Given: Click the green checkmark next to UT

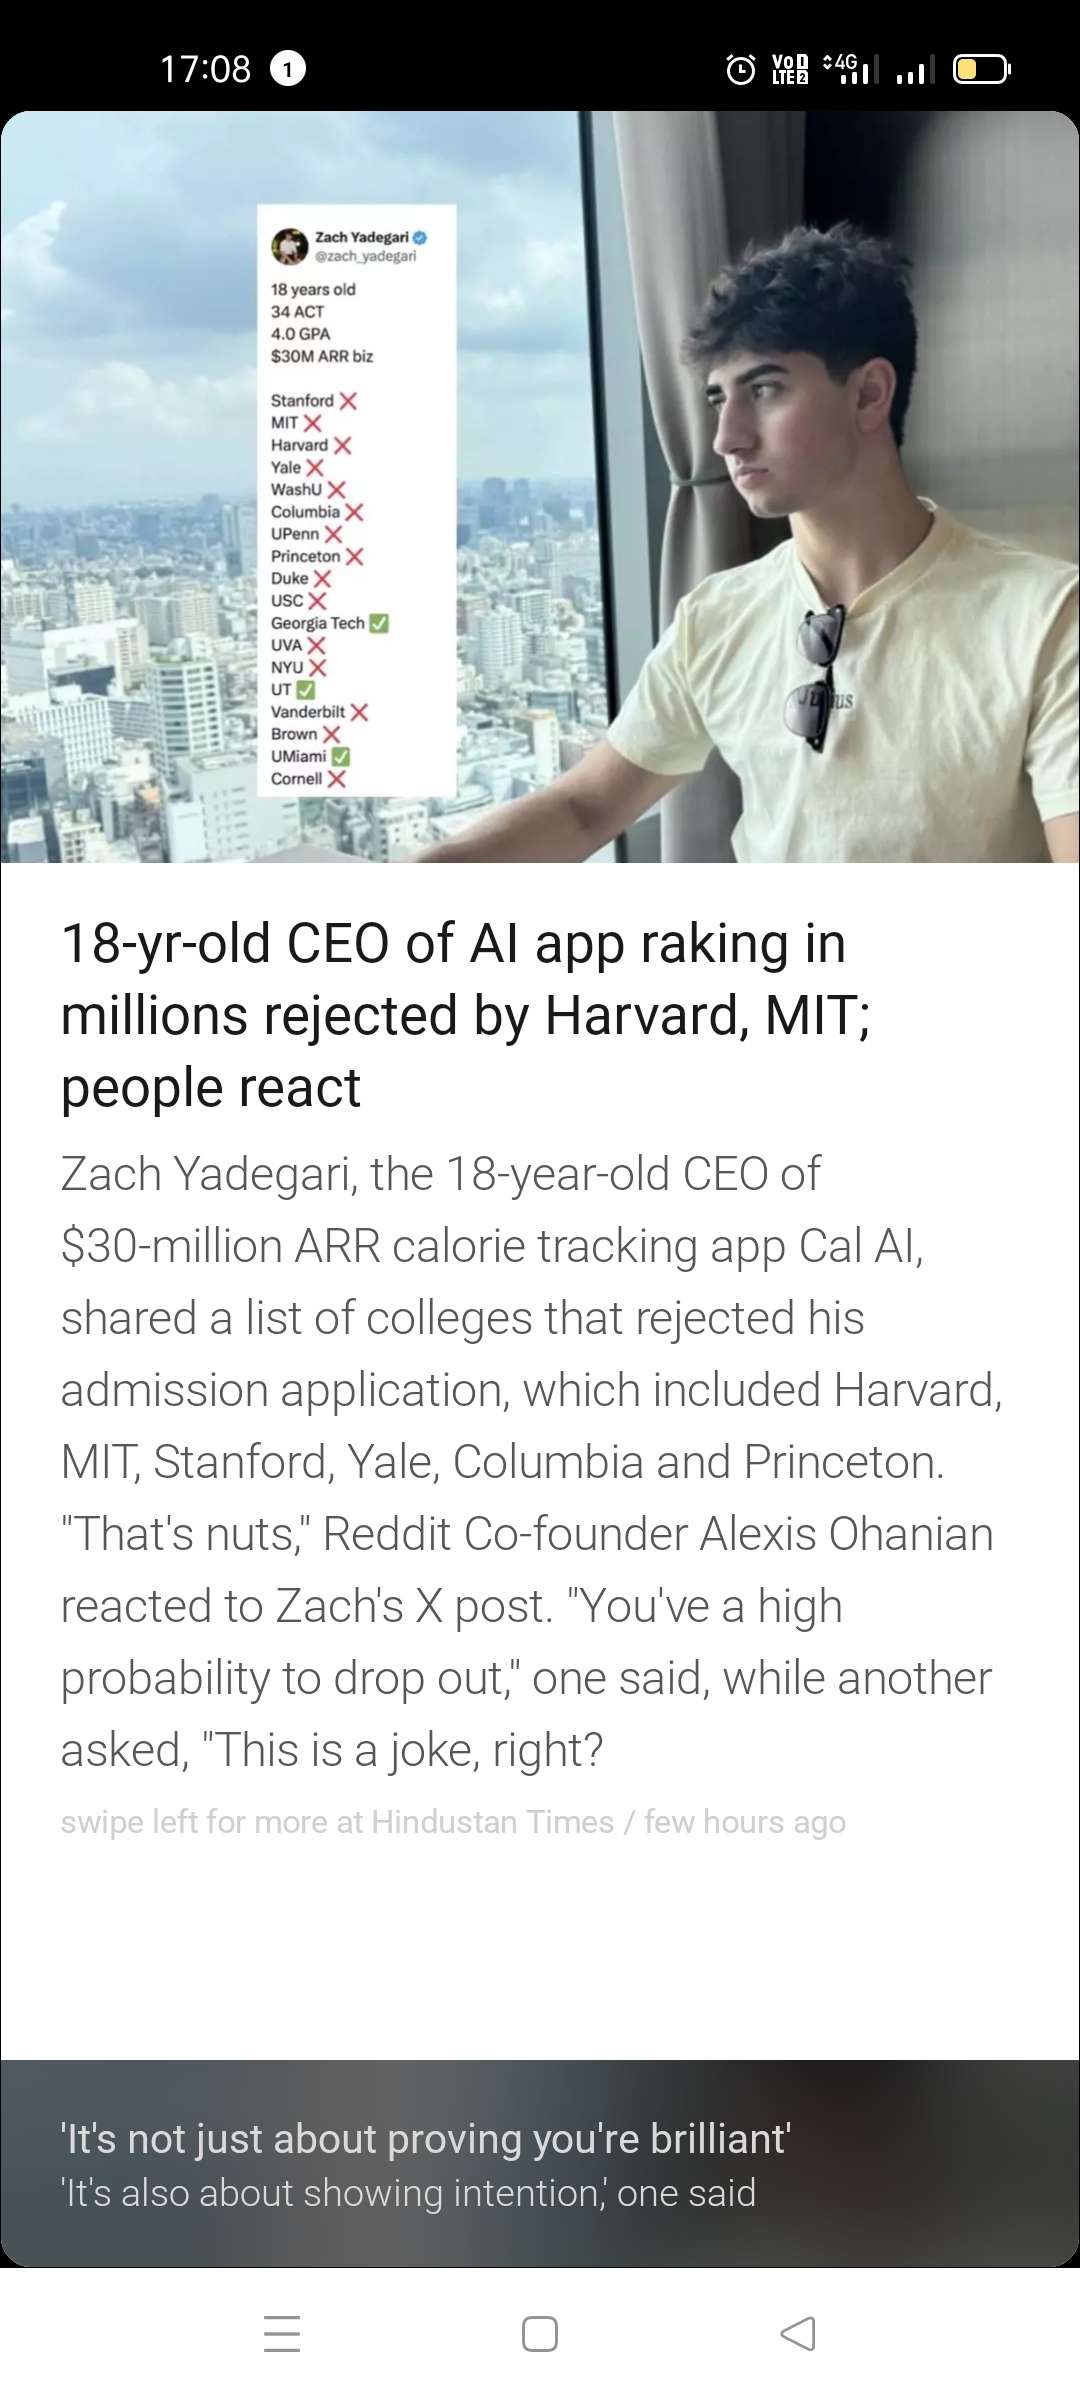Looking at the screenshot, I should coord(306,690).
